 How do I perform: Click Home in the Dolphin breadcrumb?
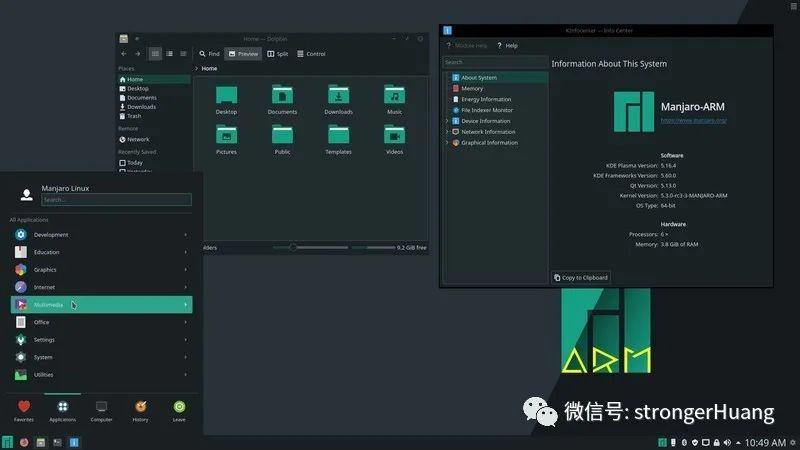(x=209, y=68)
